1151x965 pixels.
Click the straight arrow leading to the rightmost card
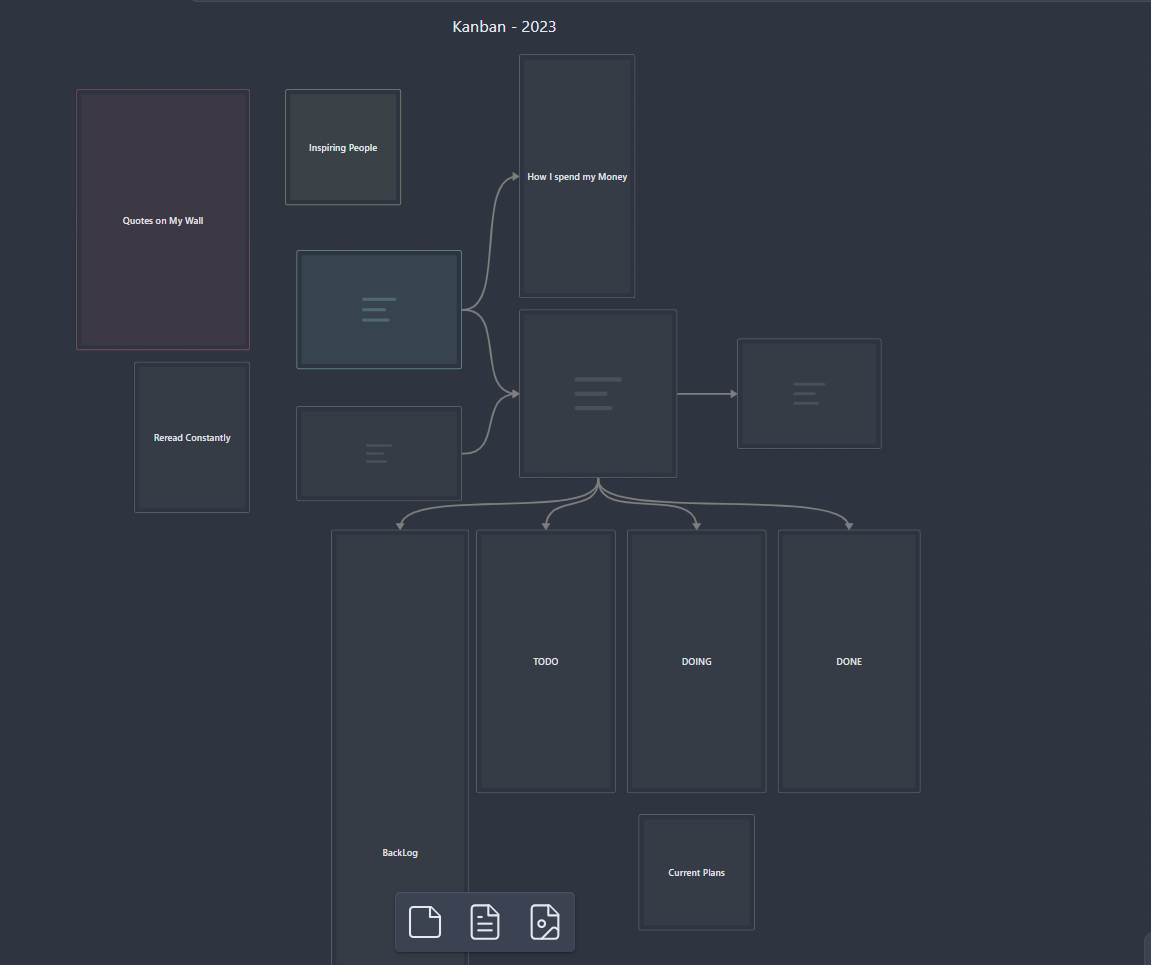pyautogui.click(x=705, y=394)
